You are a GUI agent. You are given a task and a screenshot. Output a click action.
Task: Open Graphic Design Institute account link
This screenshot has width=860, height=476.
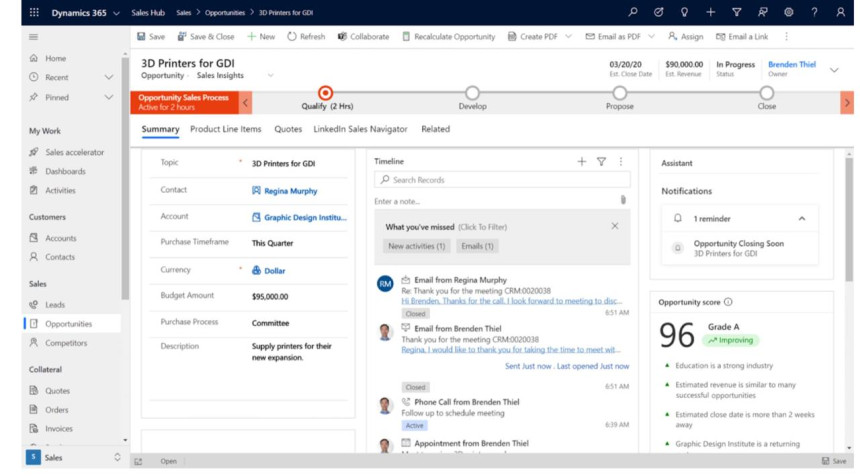pyautogui.click(x=305, y=217)
